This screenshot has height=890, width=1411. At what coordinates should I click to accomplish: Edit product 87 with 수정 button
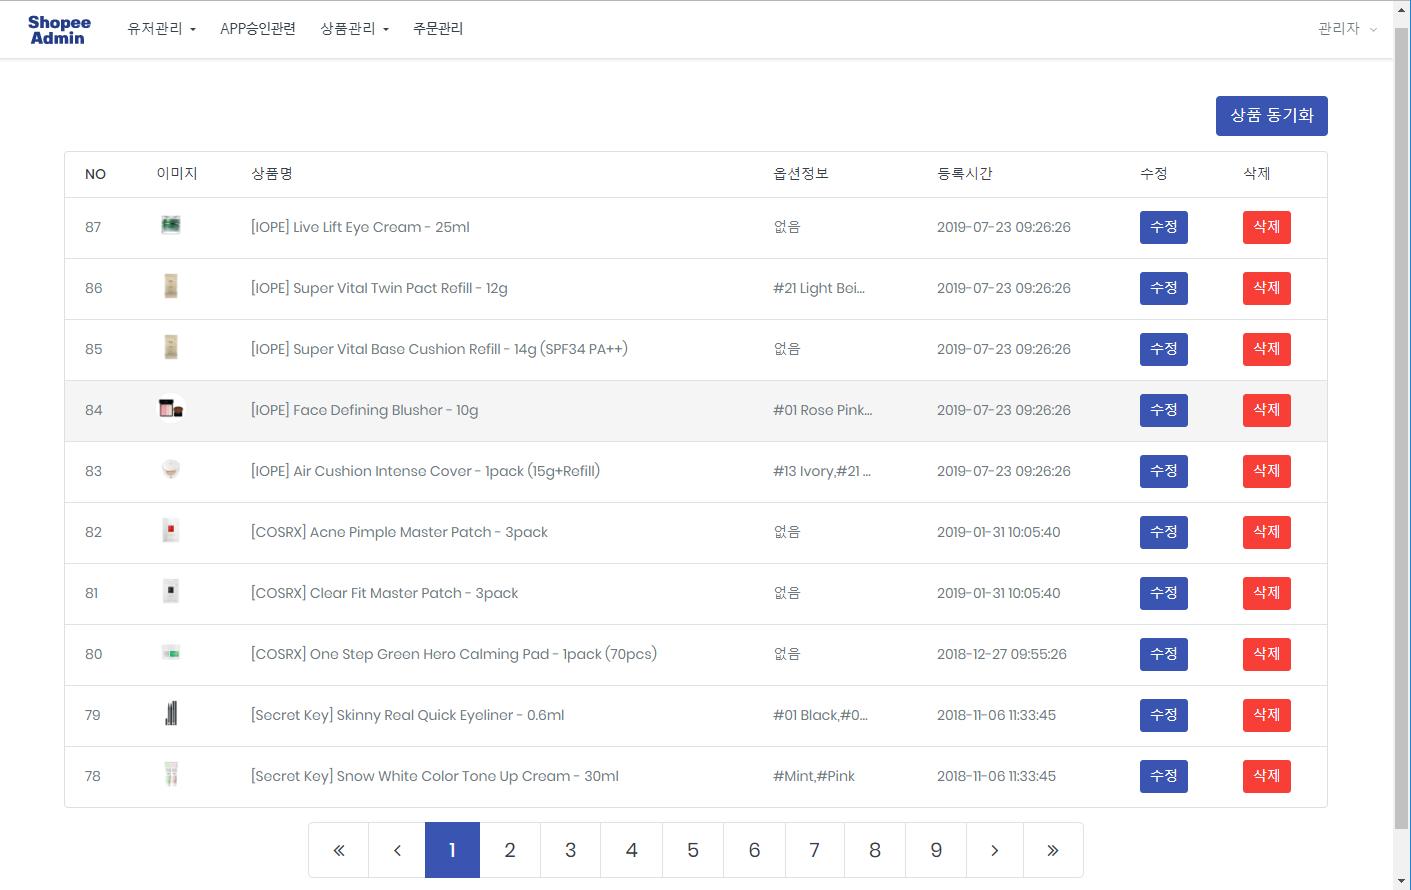1163,227
